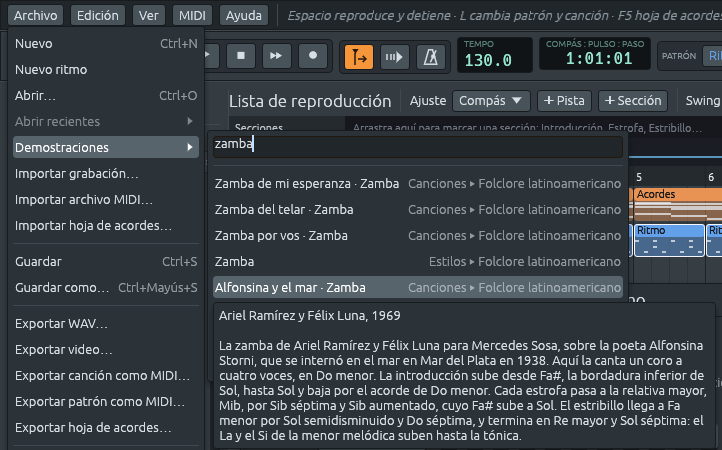
Task: Click bar 6 in the timeline ruler
Action: click(x=711, y=177)
